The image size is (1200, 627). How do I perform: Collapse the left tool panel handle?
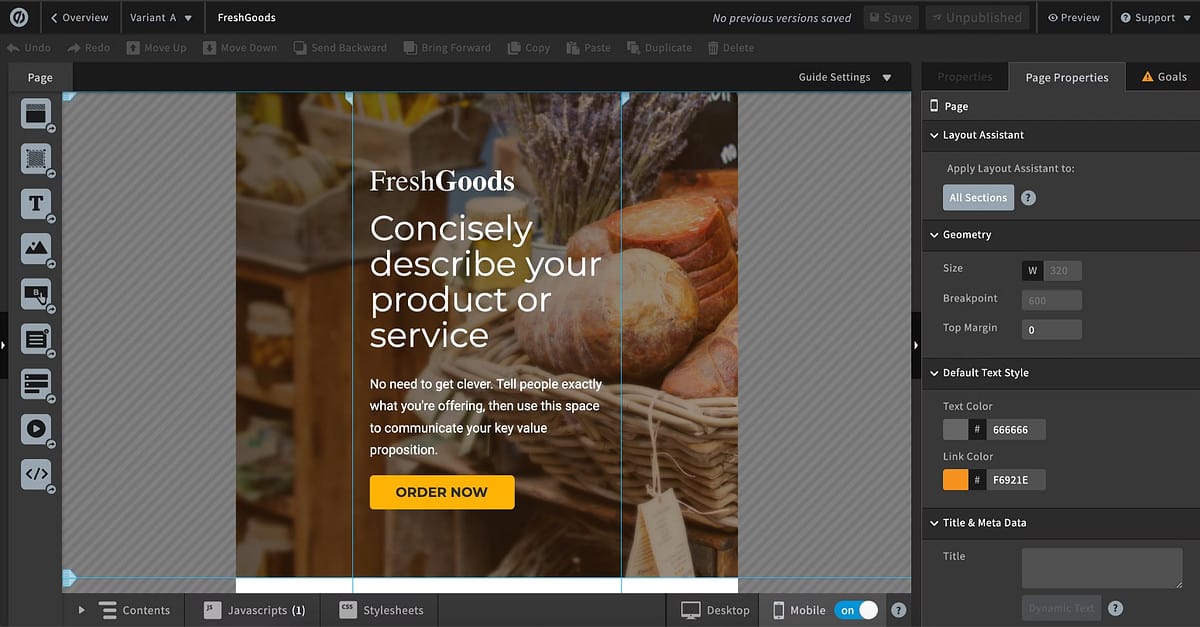point(3,345)
